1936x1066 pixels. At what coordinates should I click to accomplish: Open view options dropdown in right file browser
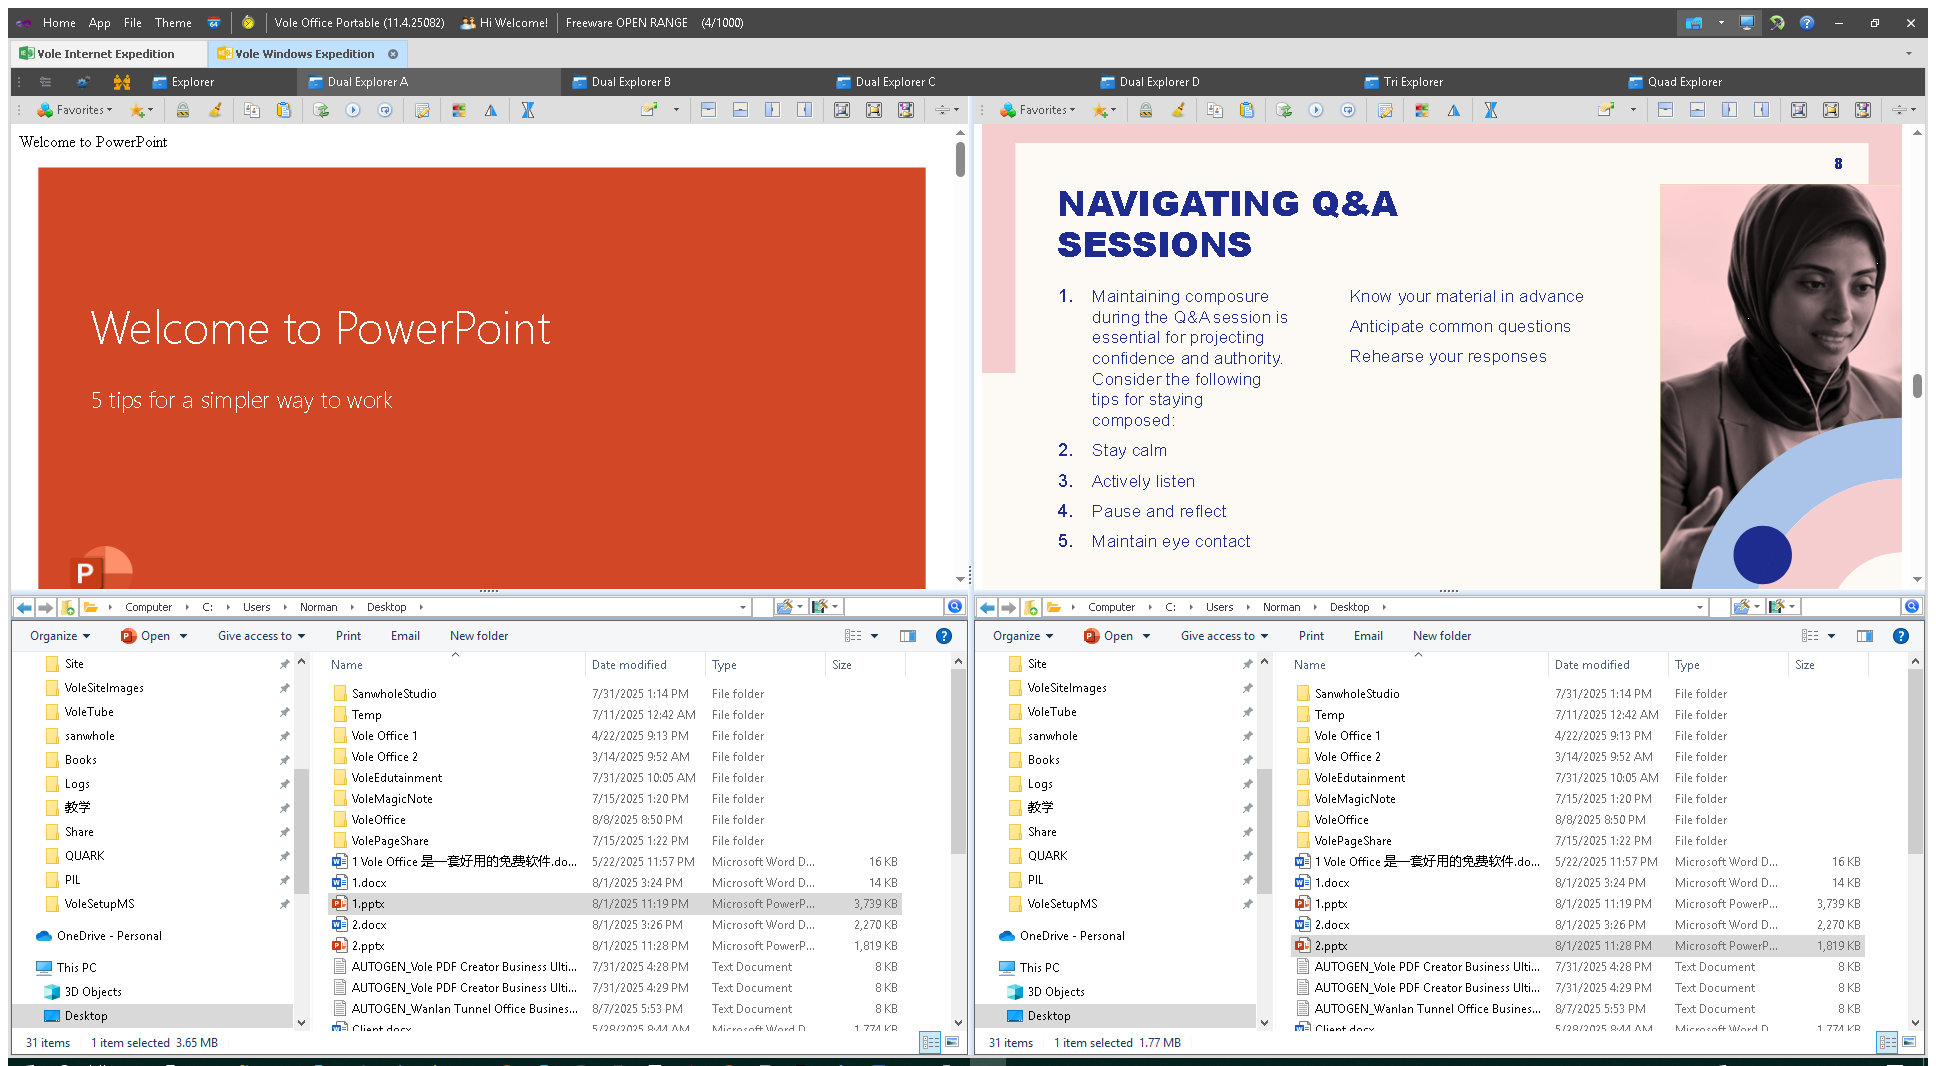coord(1831,636)
